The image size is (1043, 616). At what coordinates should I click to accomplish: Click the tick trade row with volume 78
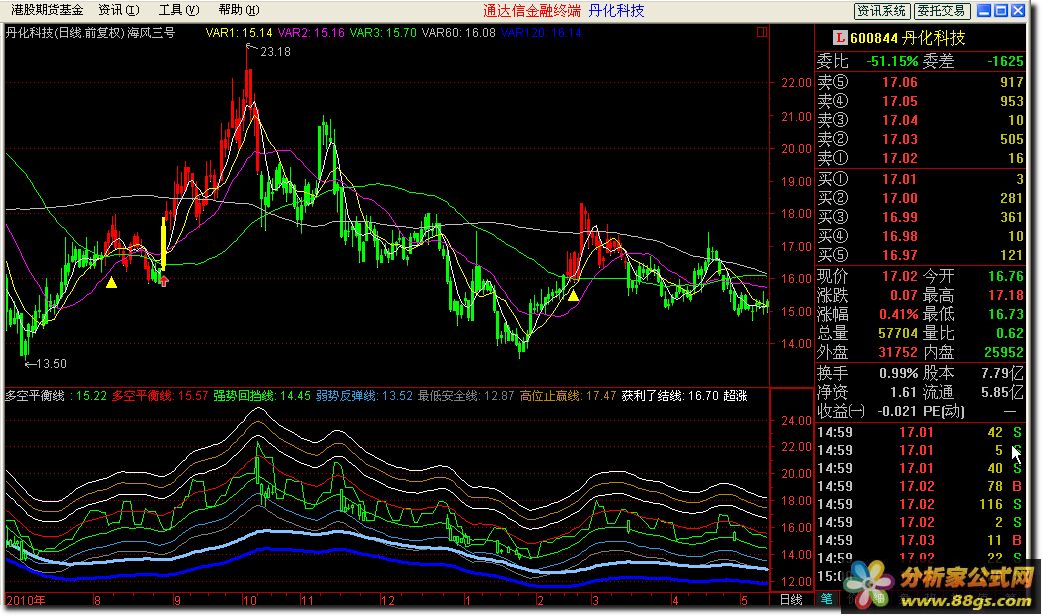(921, 486)
